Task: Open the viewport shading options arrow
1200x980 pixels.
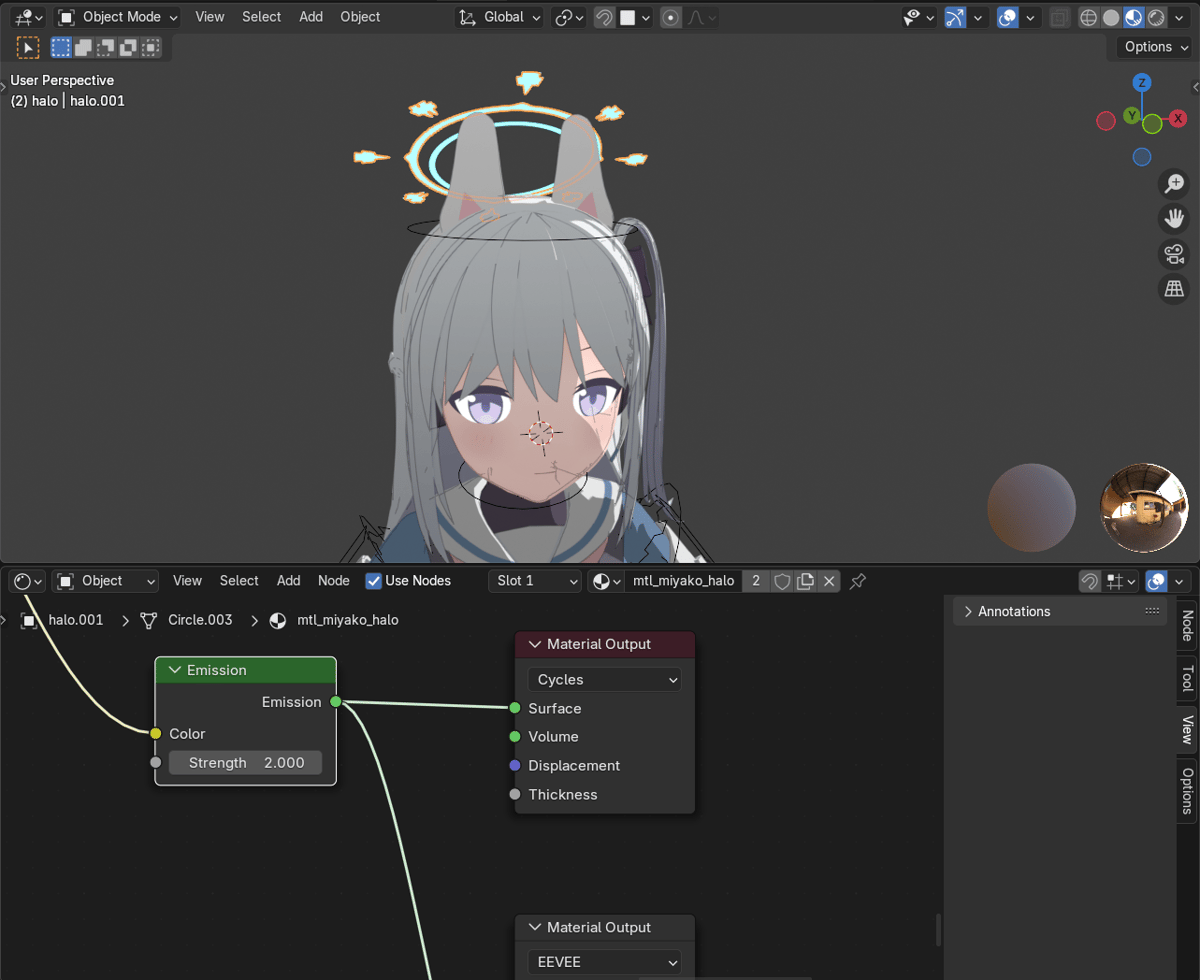Action: [1179, 17]
